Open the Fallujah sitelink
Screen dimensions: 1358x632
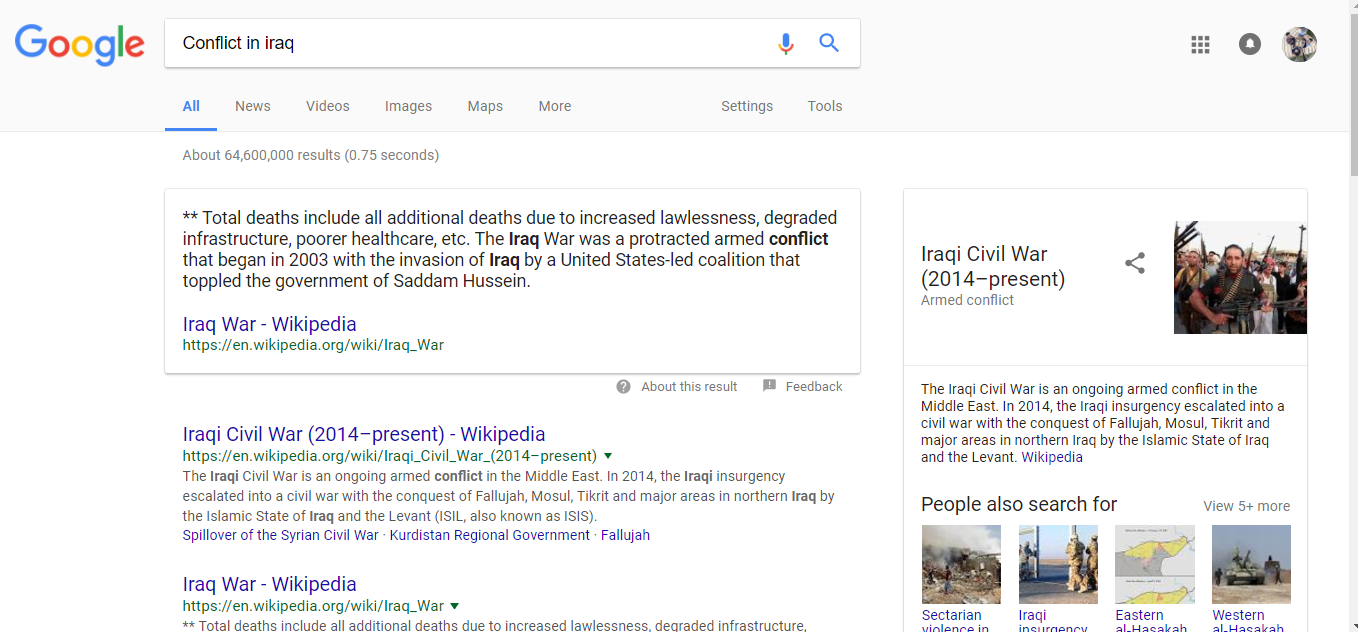[625, 535]
